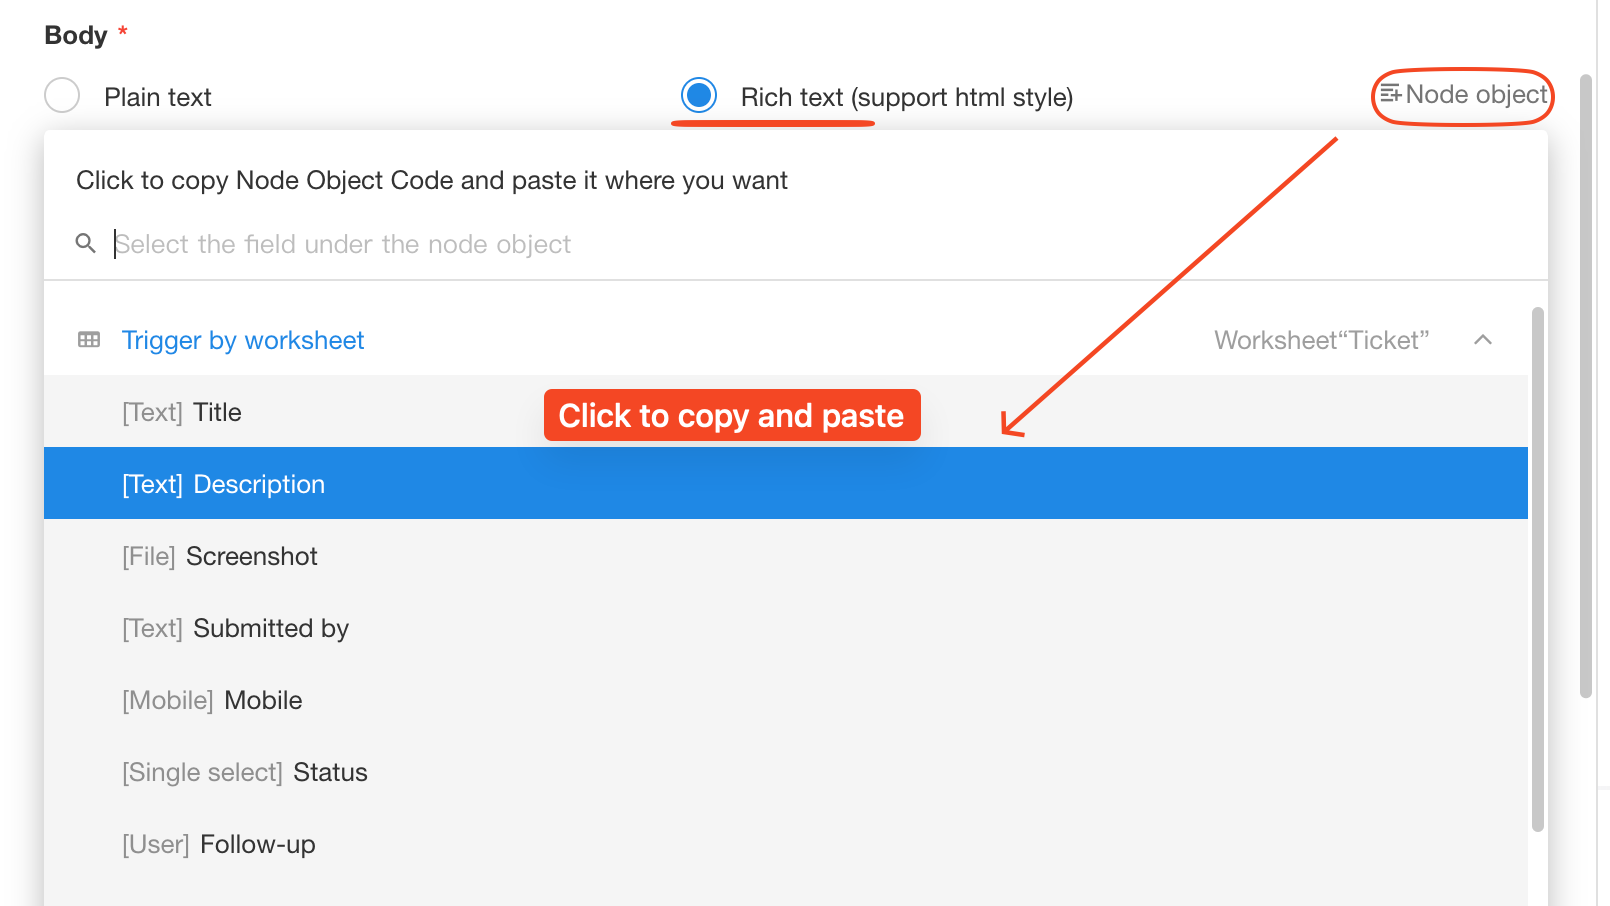Click the field list scrollbar

[1538, 570]
